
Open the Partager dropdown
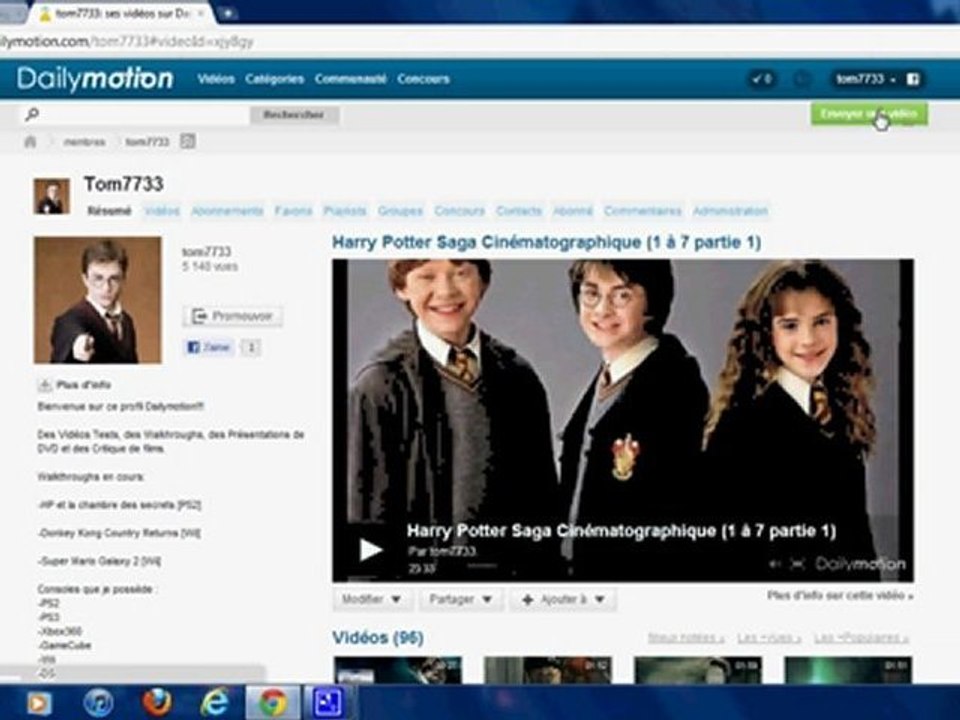pos(461,599)
